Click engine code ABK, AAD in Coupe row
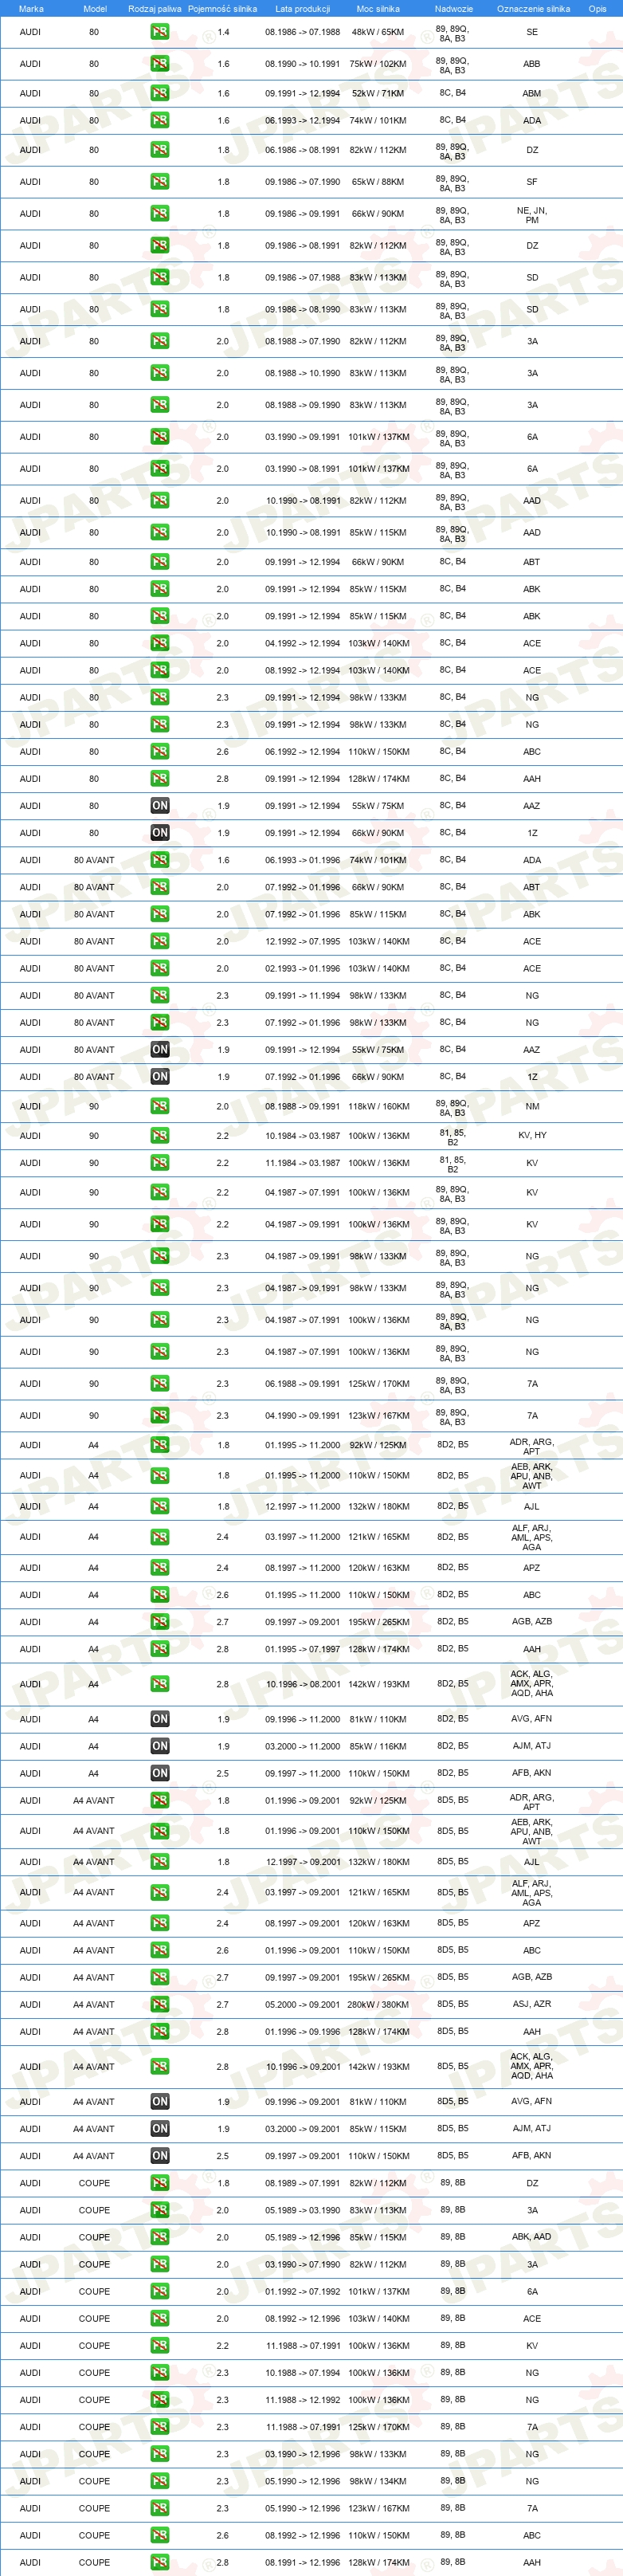Viewport: 623px width, 2576px height. pos(532,2236)
